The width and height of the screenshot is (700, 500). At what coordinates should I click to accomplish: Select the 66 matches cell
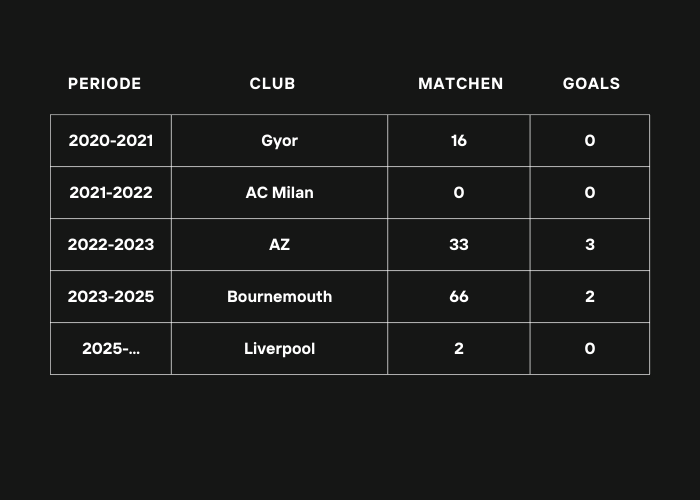click(459, 296)
